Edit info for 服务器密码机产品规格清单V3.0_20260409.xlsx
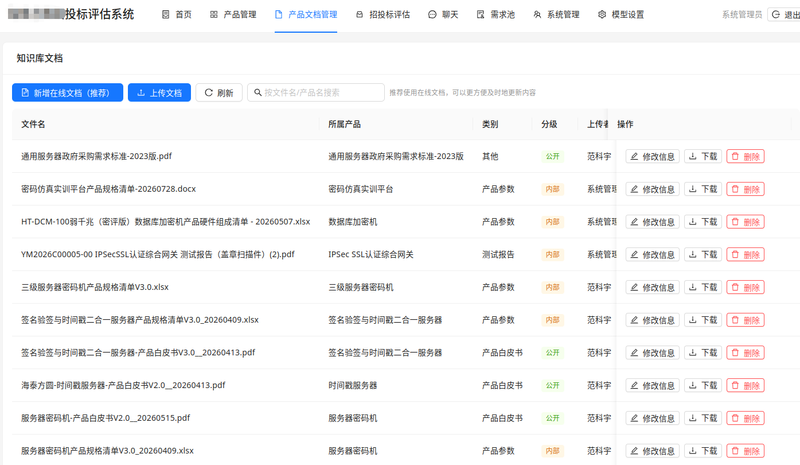 (x=653, y=450)
